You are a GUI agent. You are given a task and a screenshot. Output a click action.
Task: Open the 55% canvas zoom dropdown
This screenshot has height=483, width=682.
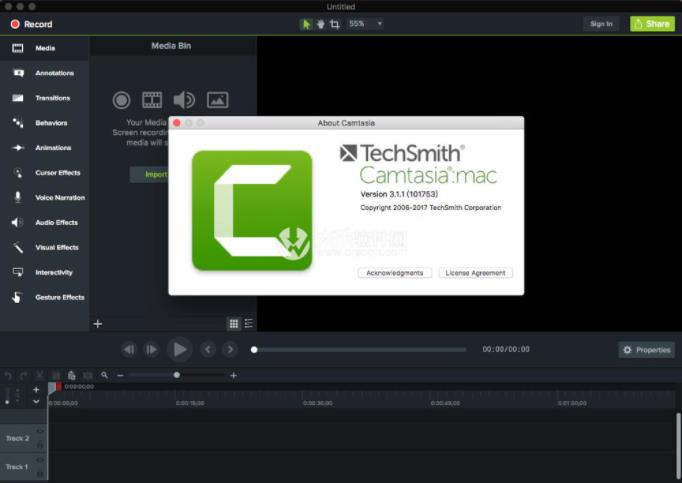pos(365,24)
